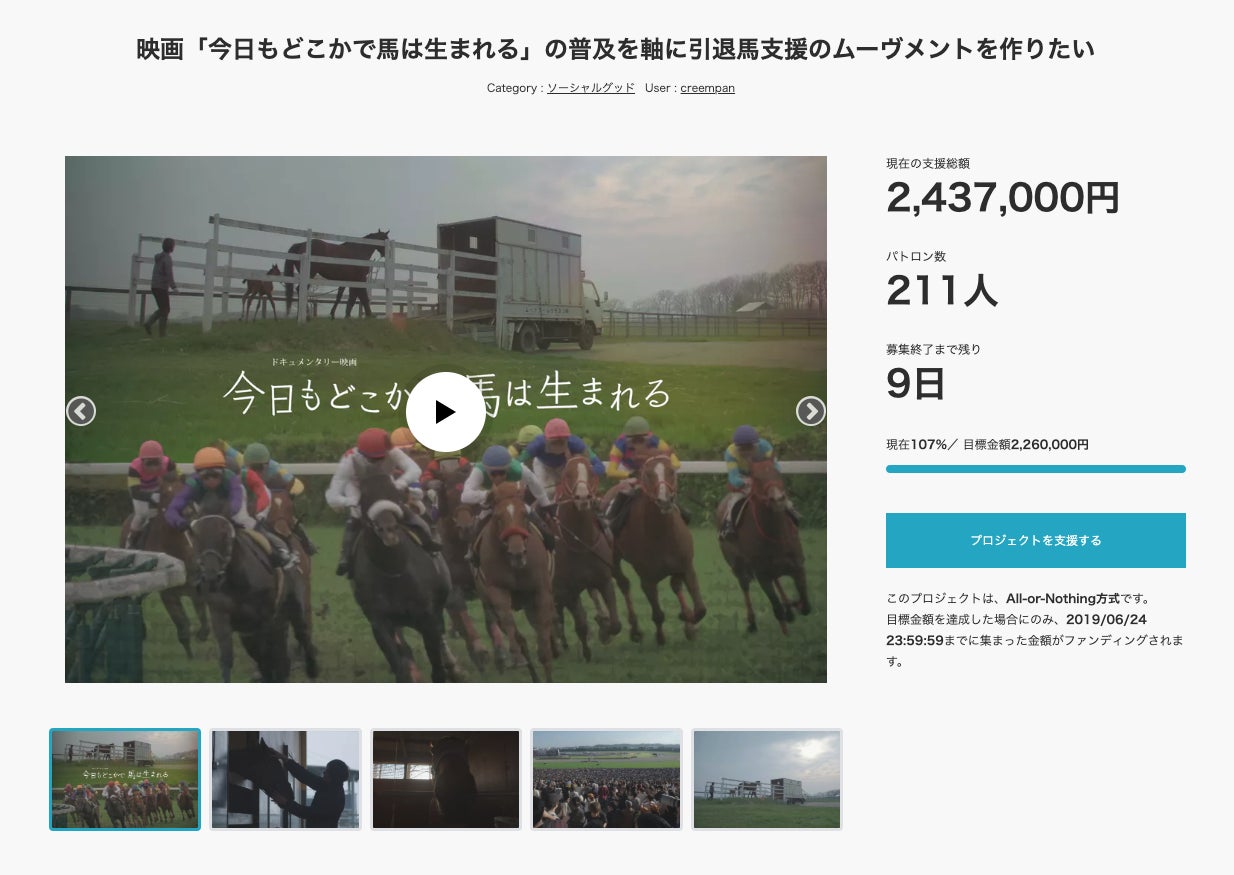
Task: Click the 募集終了まで残り label
Action: coord(934,349)
